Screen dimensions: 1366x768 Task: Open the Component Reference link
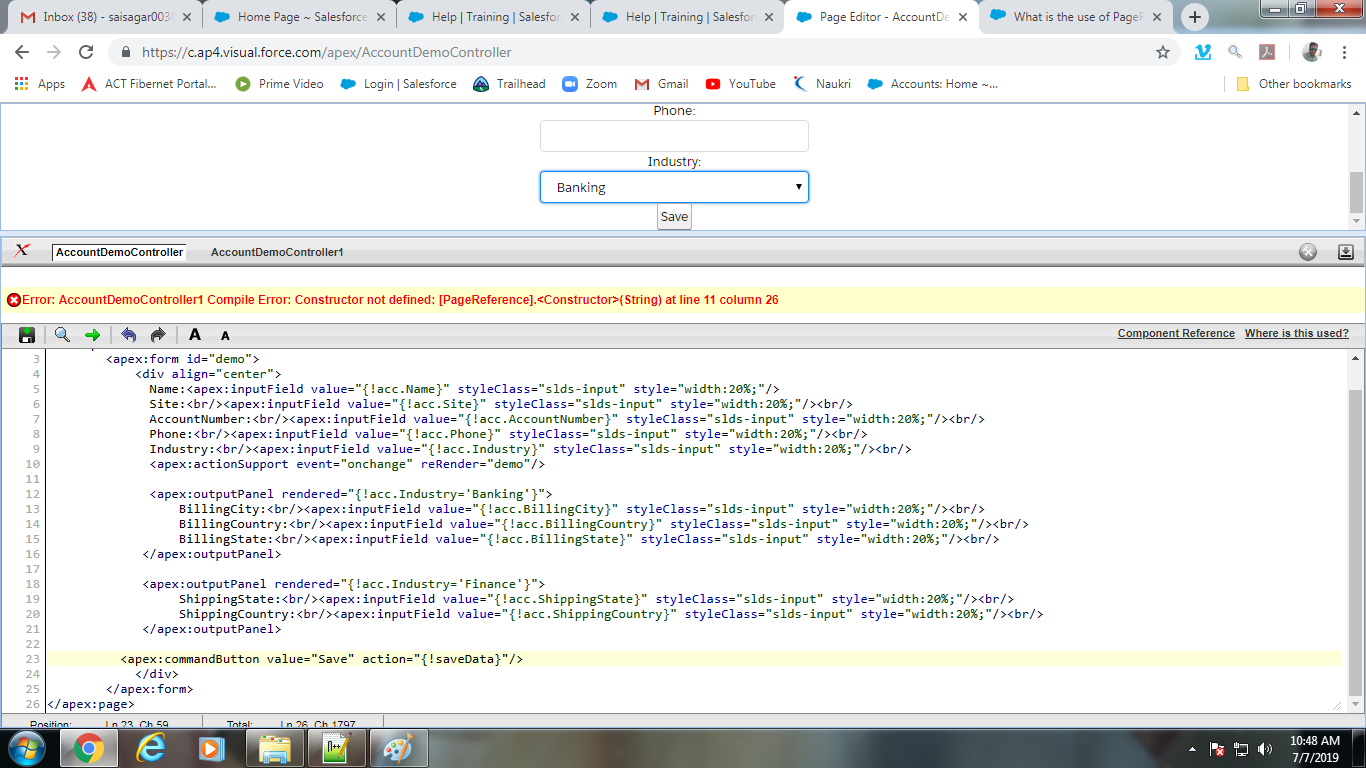coord(1176,334)
